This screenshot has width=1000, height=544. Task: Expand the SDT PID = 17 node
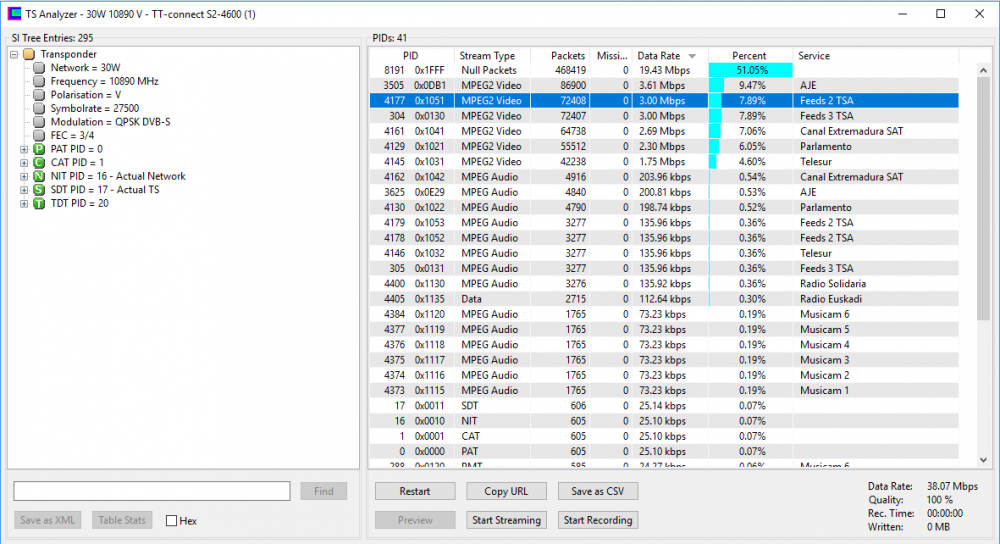coord(24,189)
